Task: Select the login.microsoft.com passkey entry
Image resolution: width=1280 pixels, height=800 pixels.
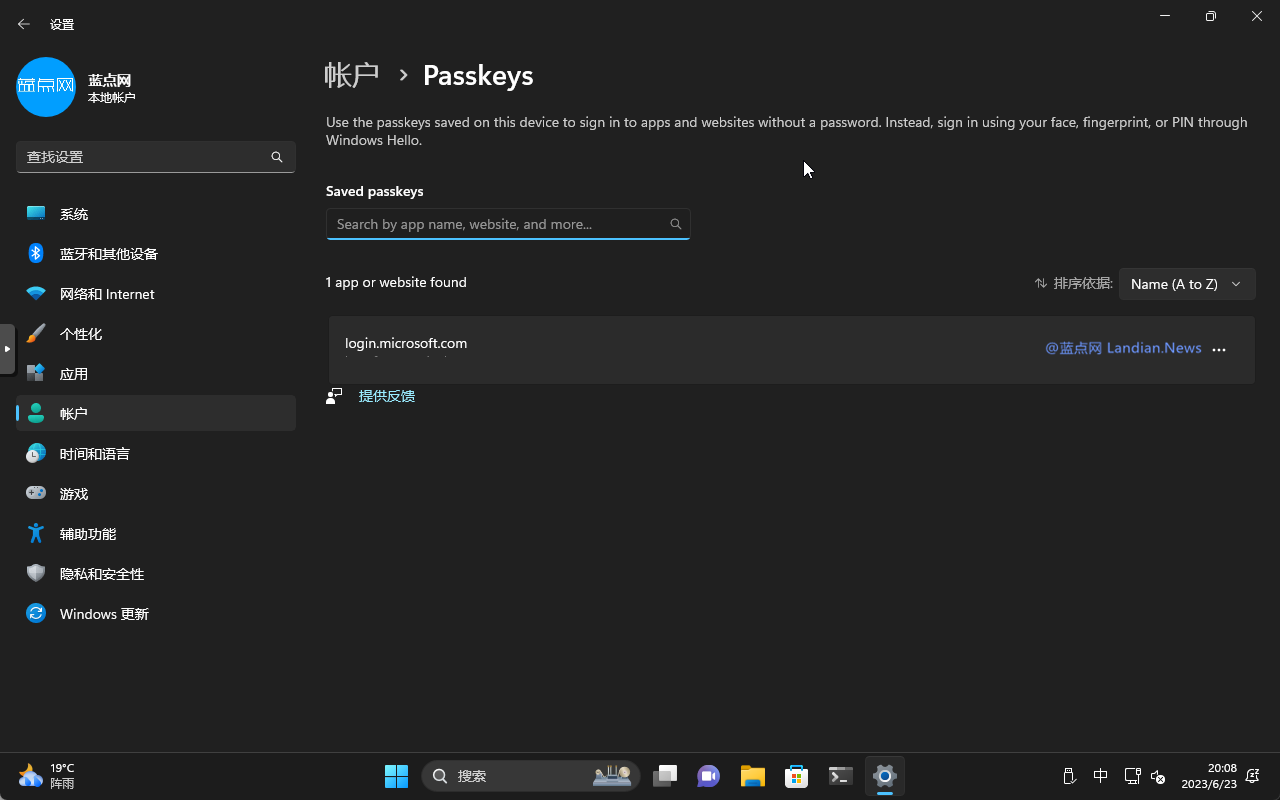Action: (791, 350)
